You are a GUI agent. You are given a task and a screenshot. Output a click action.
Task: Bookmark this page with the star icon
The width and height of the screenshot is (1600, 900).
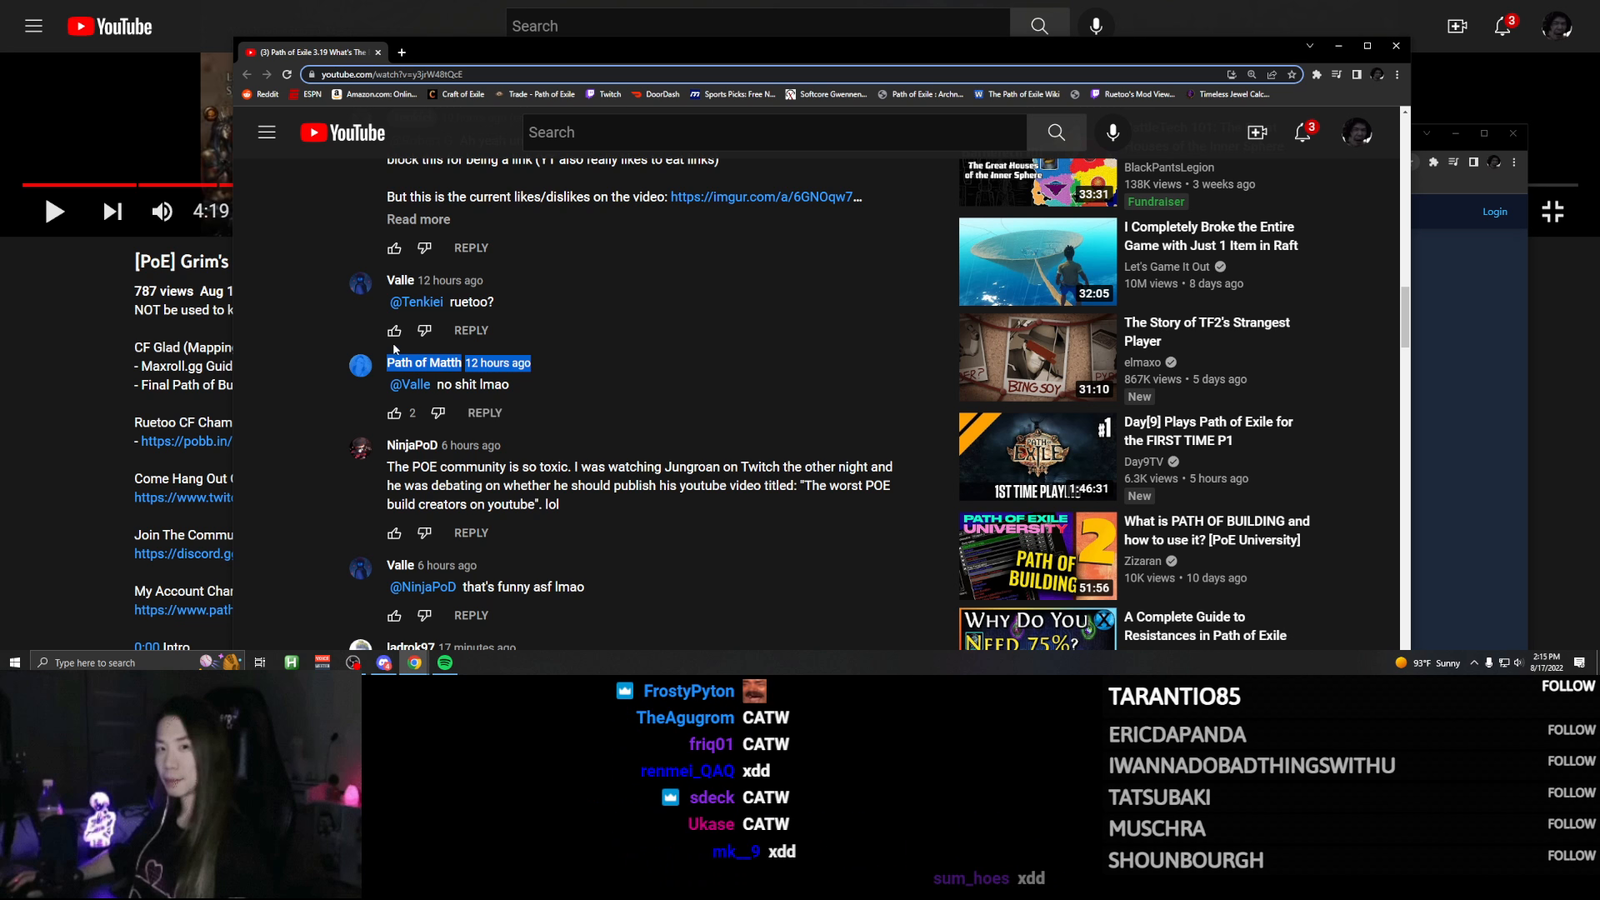[x=1292, y=74]
